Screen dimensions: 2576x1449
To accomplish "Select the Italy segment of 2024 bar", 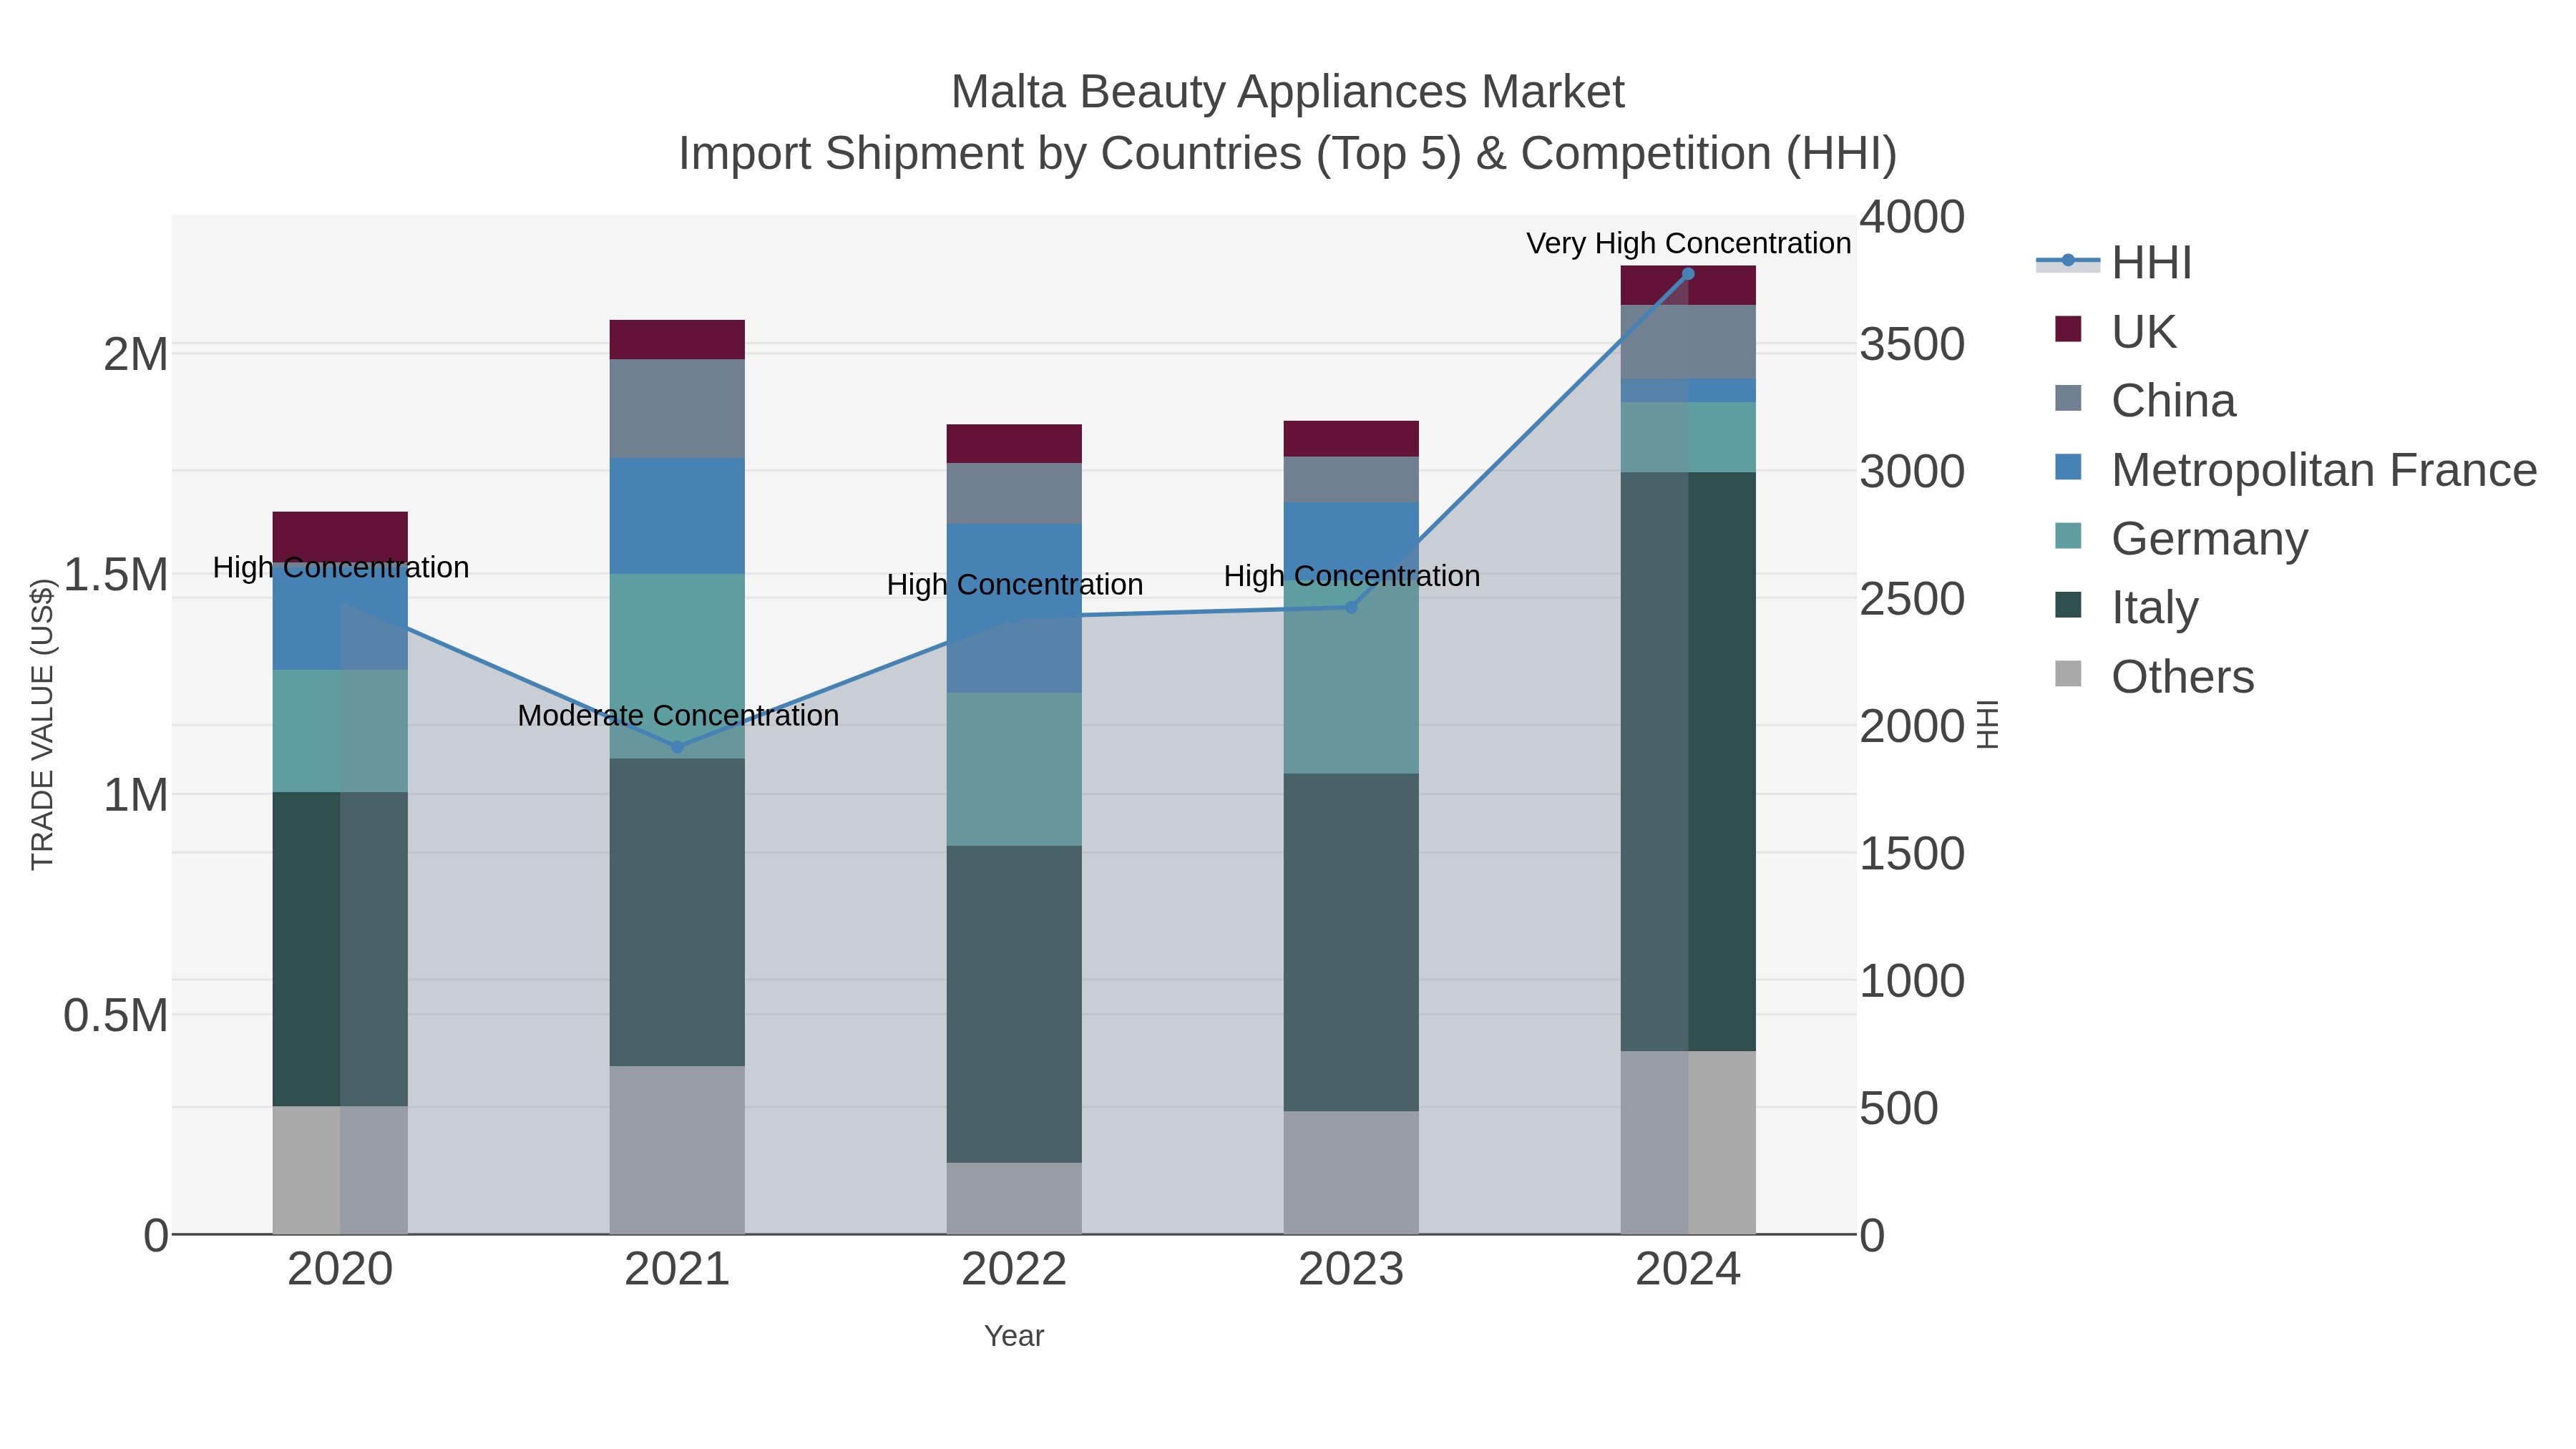I will coord(1688,762).
